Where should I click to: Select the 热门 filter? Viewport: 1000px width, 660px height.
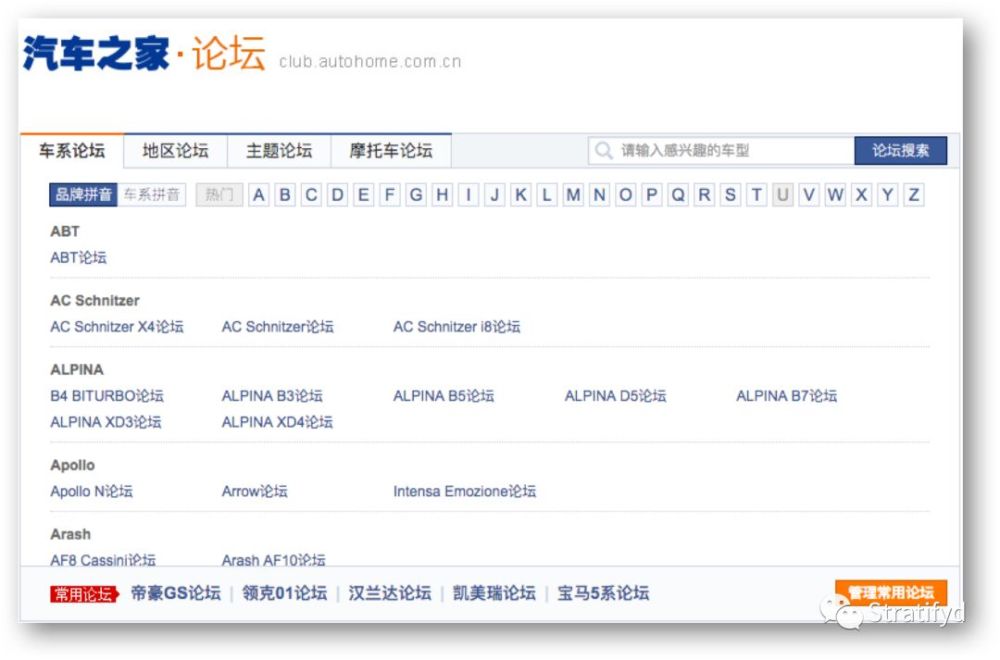click(x=219, y=194)
